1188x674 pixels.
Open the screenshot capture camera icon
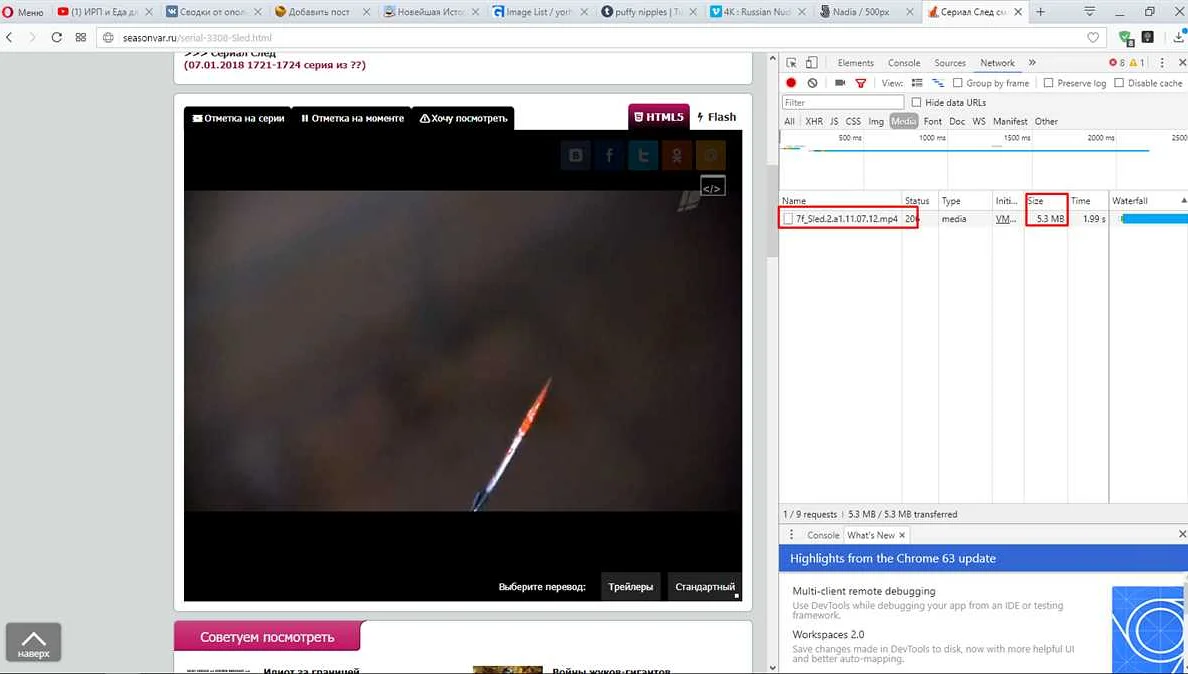pyautogui.click(x=838, y=82)
